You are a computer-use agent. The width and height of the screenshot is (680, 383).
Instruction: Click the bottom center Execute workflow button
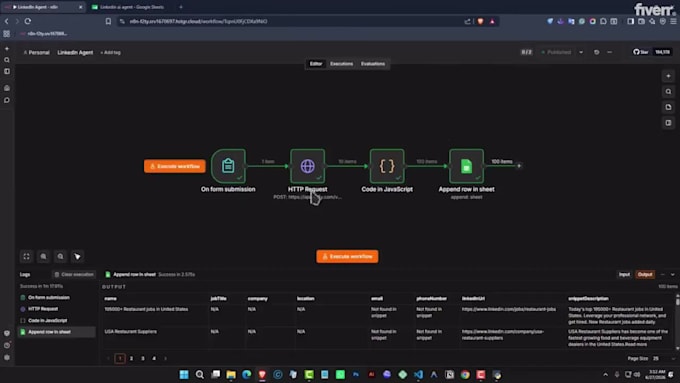[x=347, y=256]
